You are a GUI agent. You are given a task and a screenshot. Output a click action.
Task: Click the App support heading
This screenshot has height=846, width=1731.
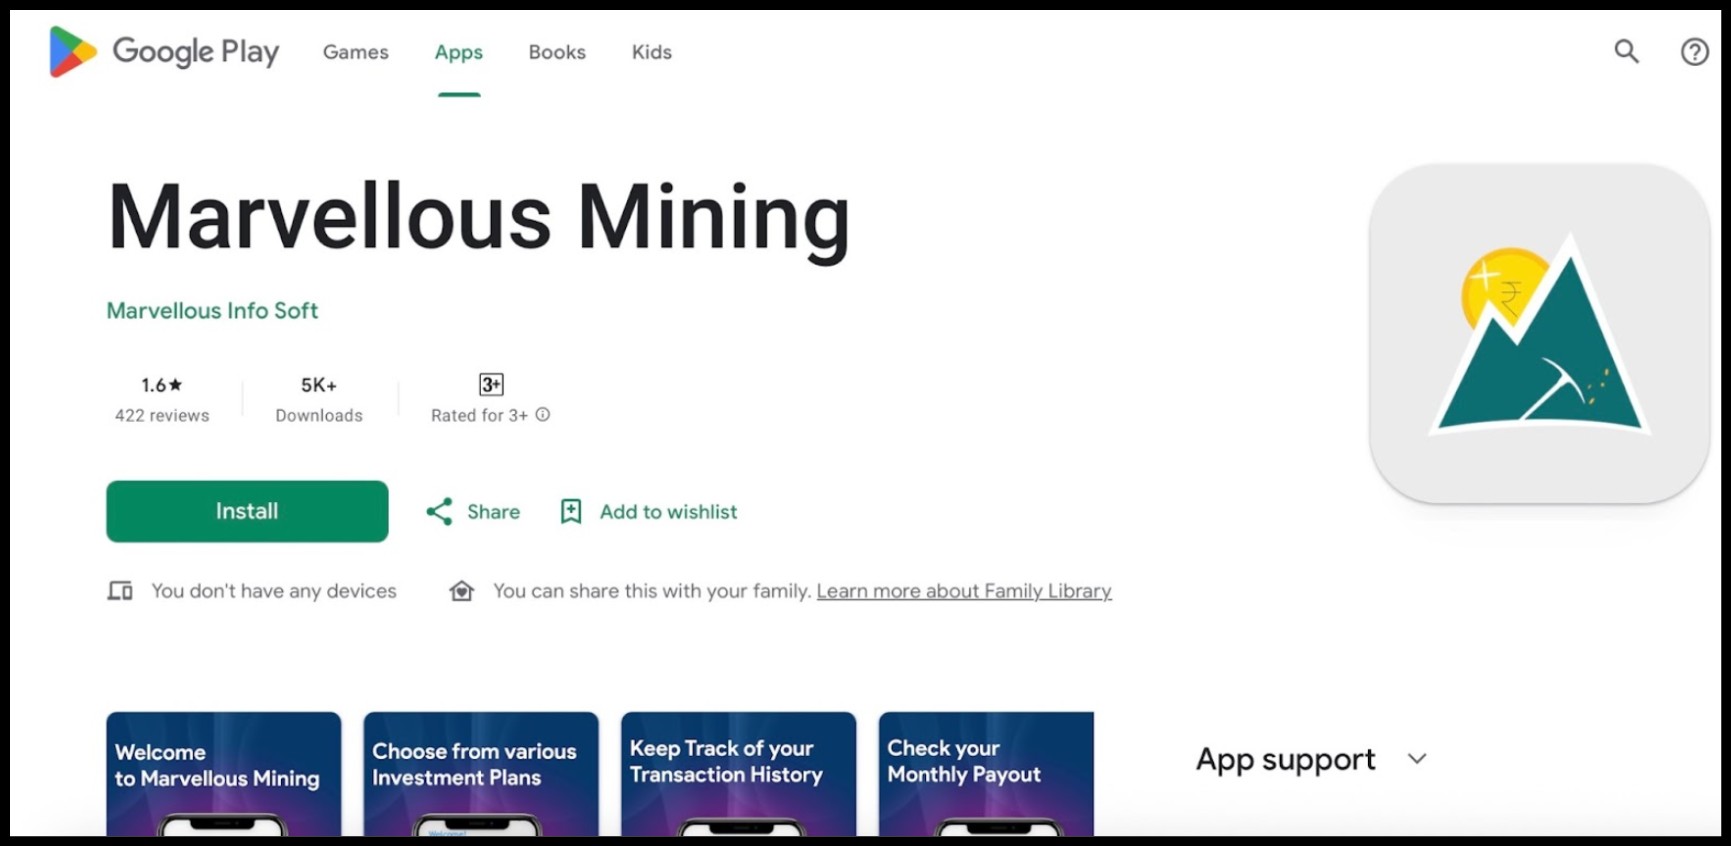[x=1286, y=760]
